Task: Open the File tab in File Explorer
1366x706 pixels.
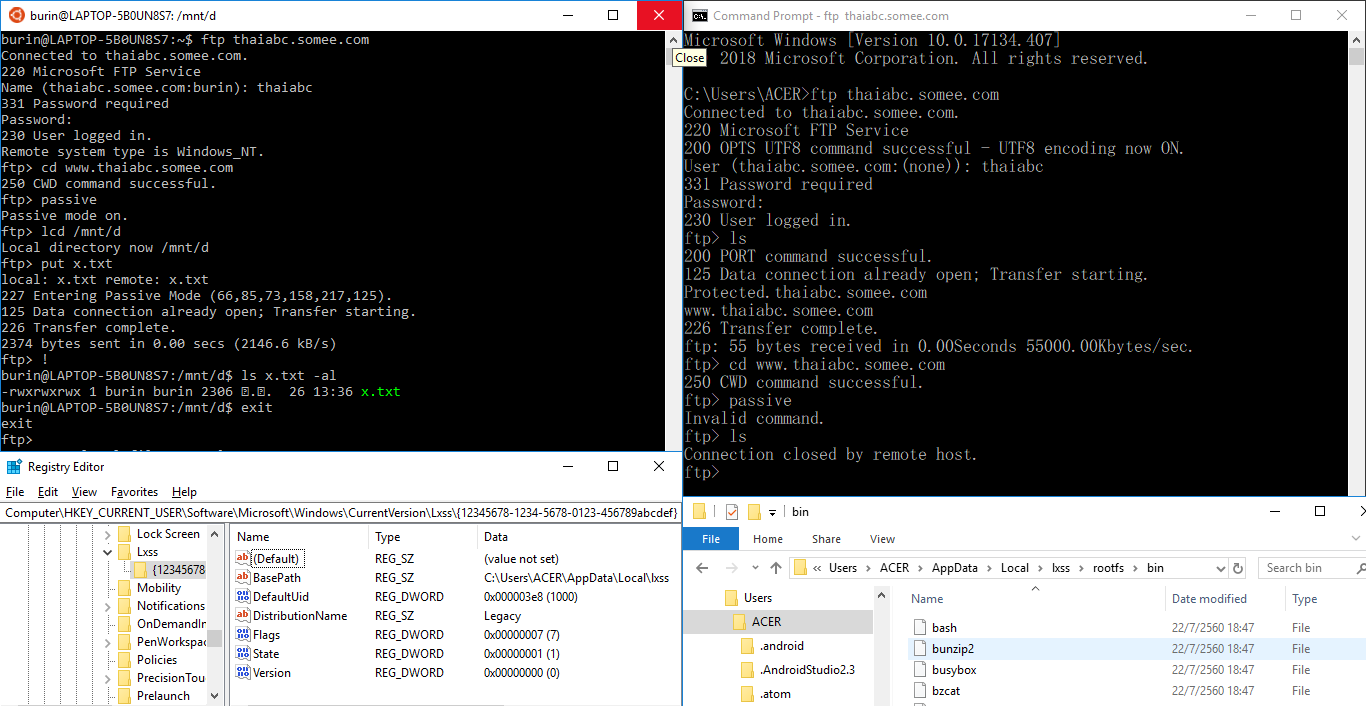Action: [711, 539]
